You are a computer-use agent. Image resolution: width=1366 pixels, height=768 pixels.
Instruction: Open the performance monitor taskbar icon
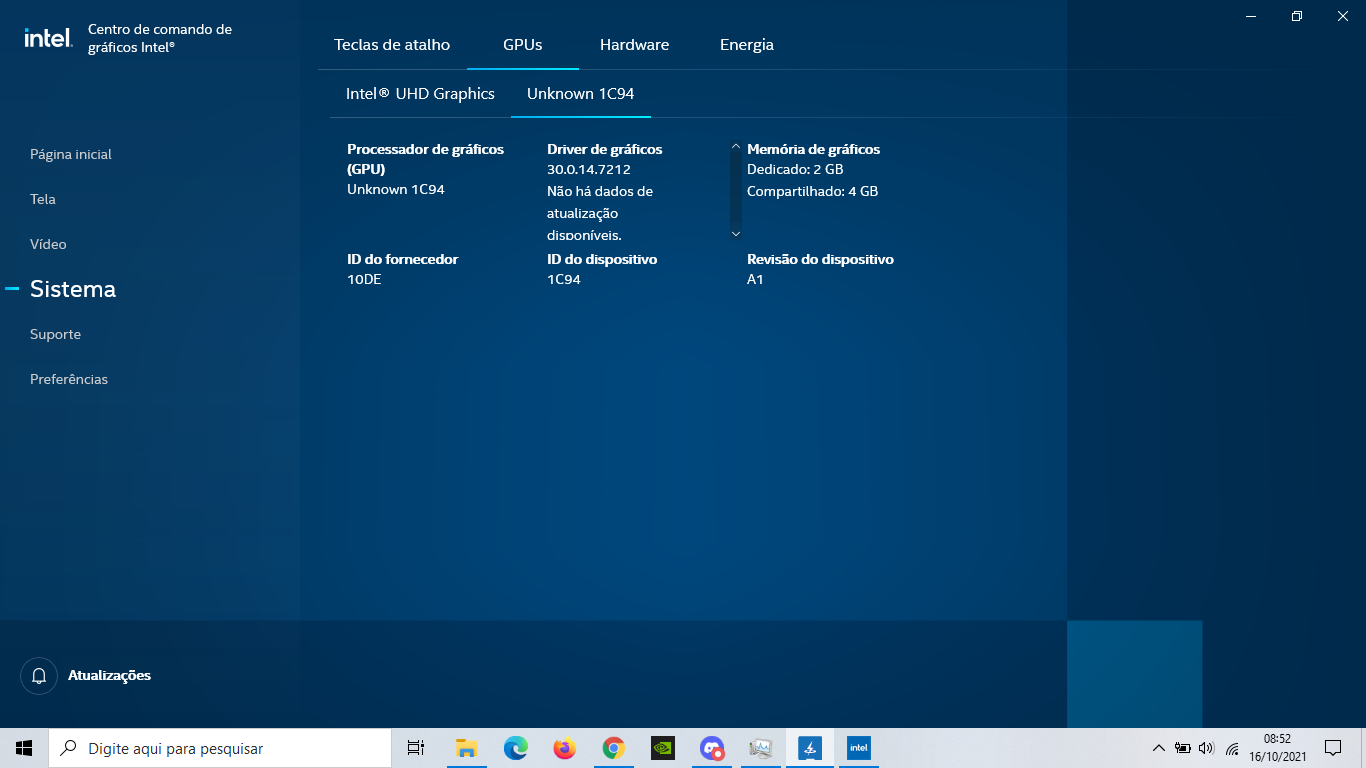[761, 748]
